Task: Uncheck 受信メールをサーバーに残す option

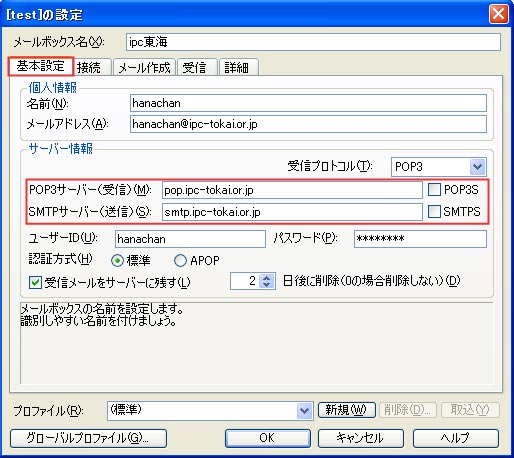Action: [x=35, y=282]
